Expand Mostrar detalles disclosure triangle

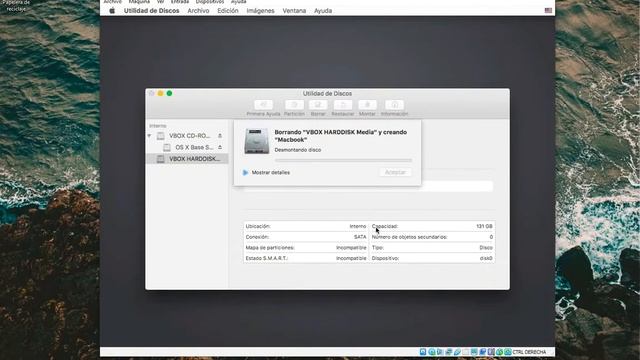pos(245,173)
